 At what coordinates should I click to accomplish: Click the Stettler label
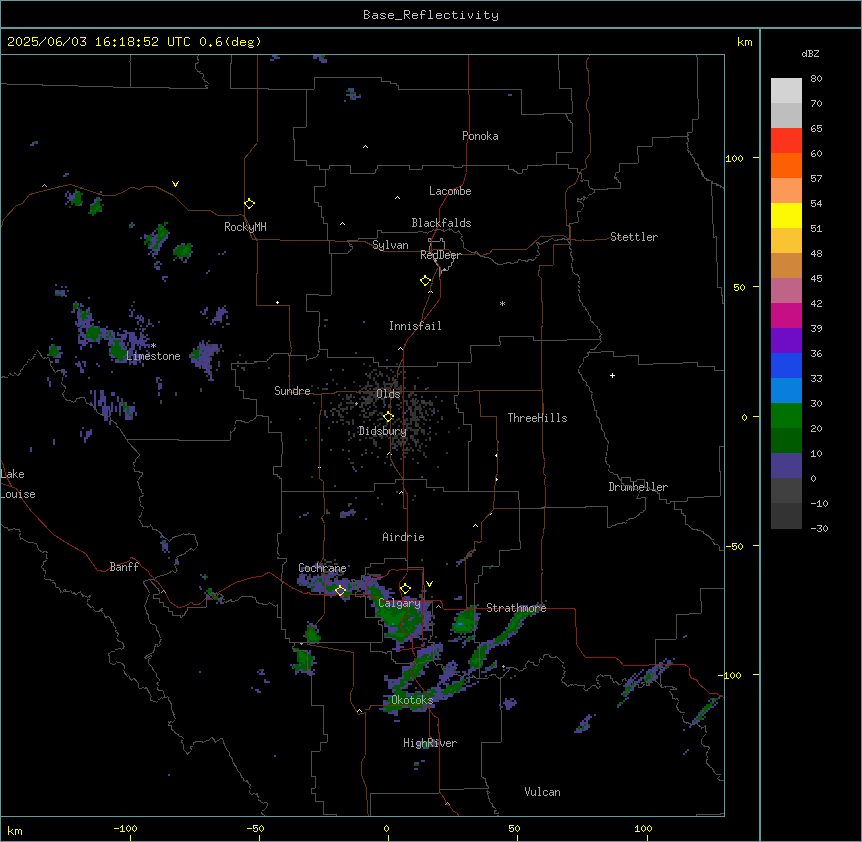[634, 237]
